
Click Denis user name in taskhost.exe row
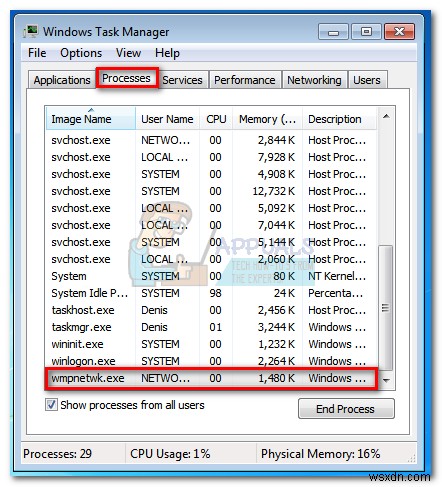pos(154,310)
